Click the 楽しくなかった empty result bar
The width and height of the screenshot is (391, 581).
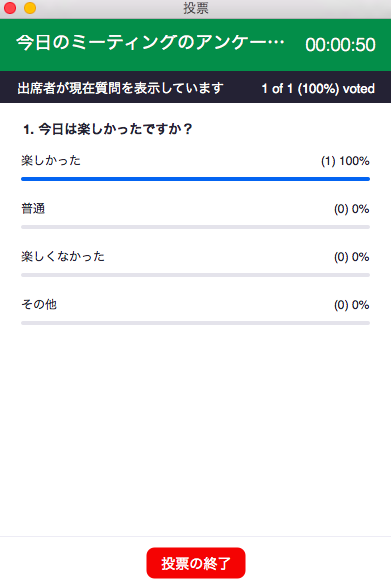[x=195, y=275]
